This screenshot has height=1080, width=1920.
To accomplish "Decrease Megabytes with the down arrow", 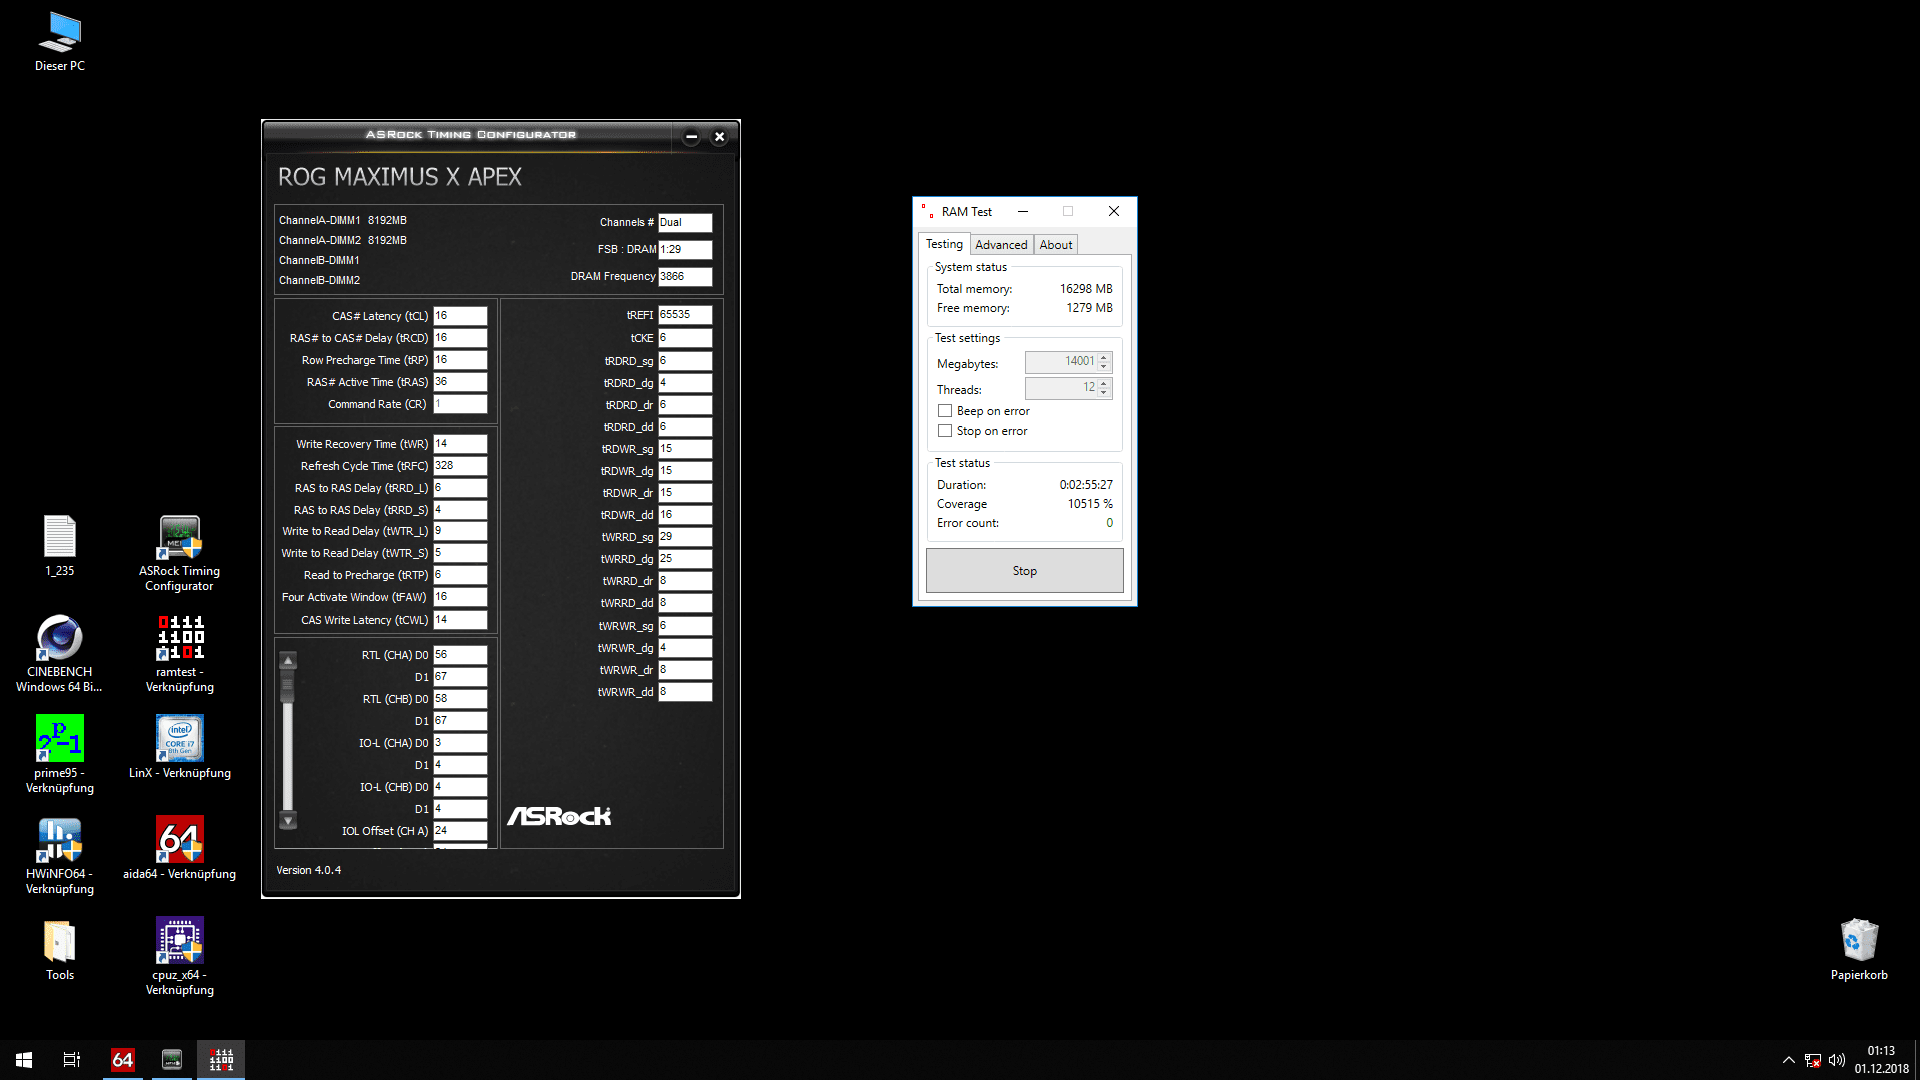I will tap(1104, 367).
